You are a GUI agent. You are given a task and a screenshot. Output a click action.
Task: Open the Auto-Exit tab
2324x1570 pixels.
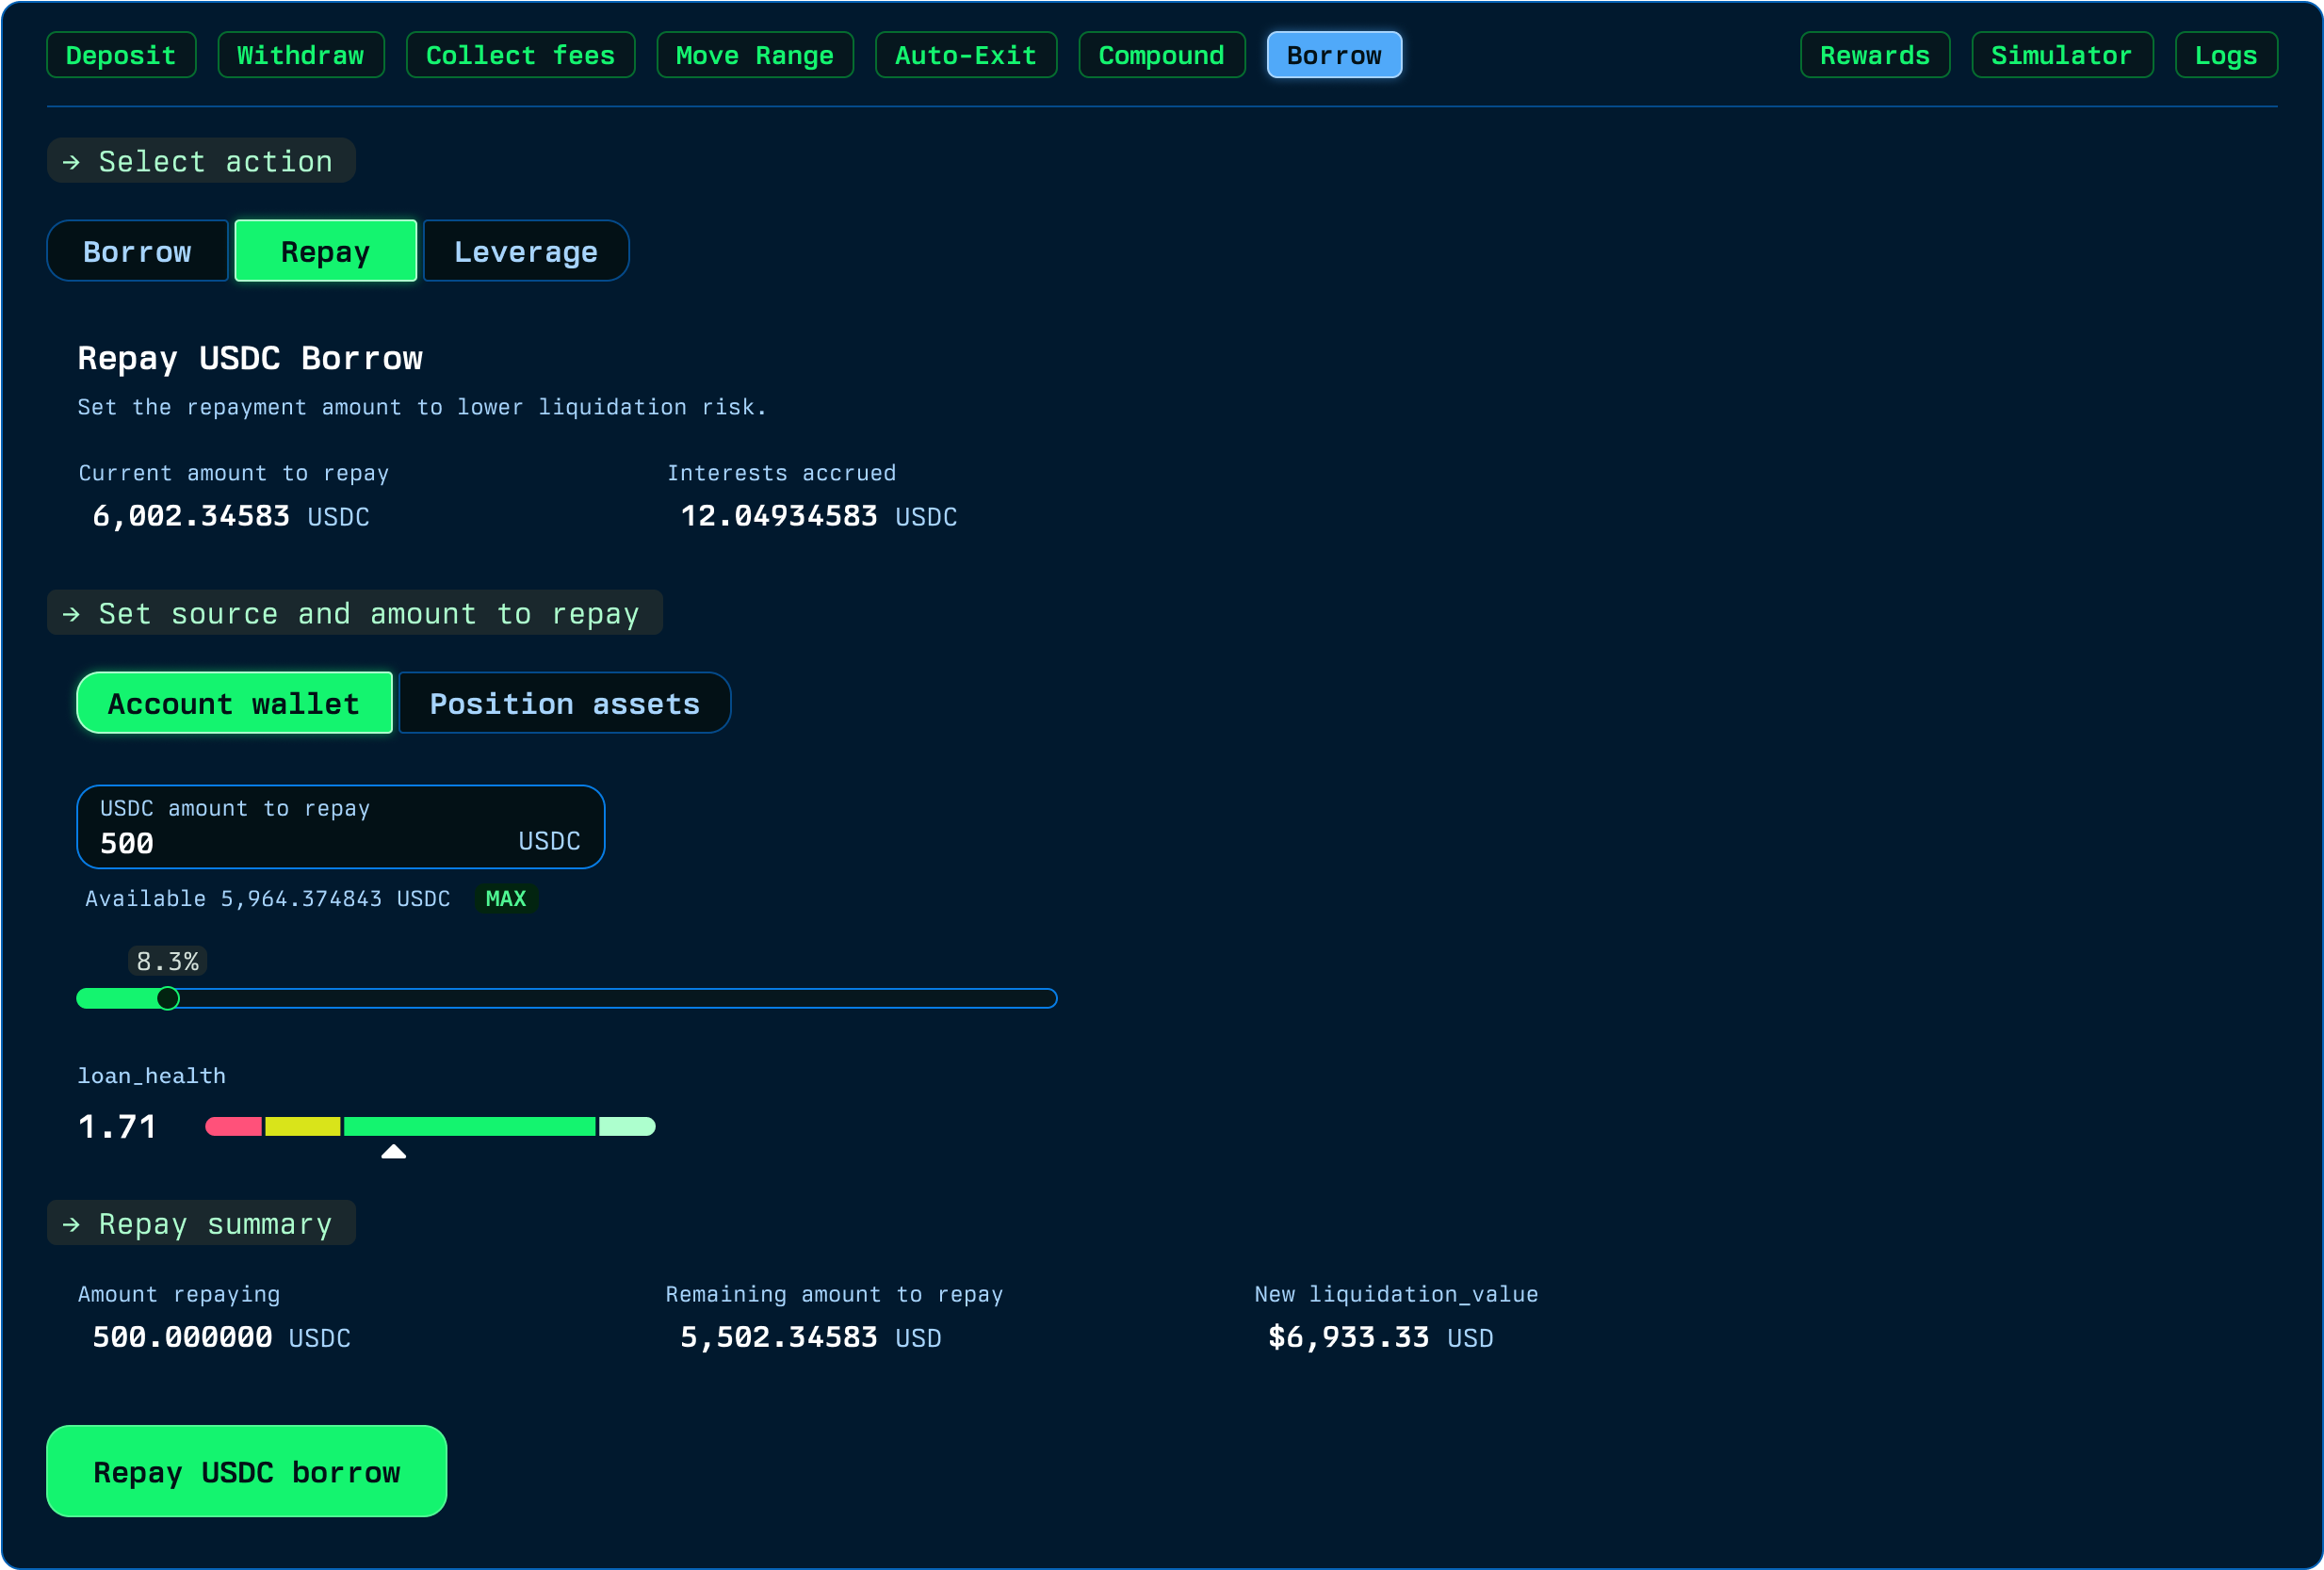965,55
